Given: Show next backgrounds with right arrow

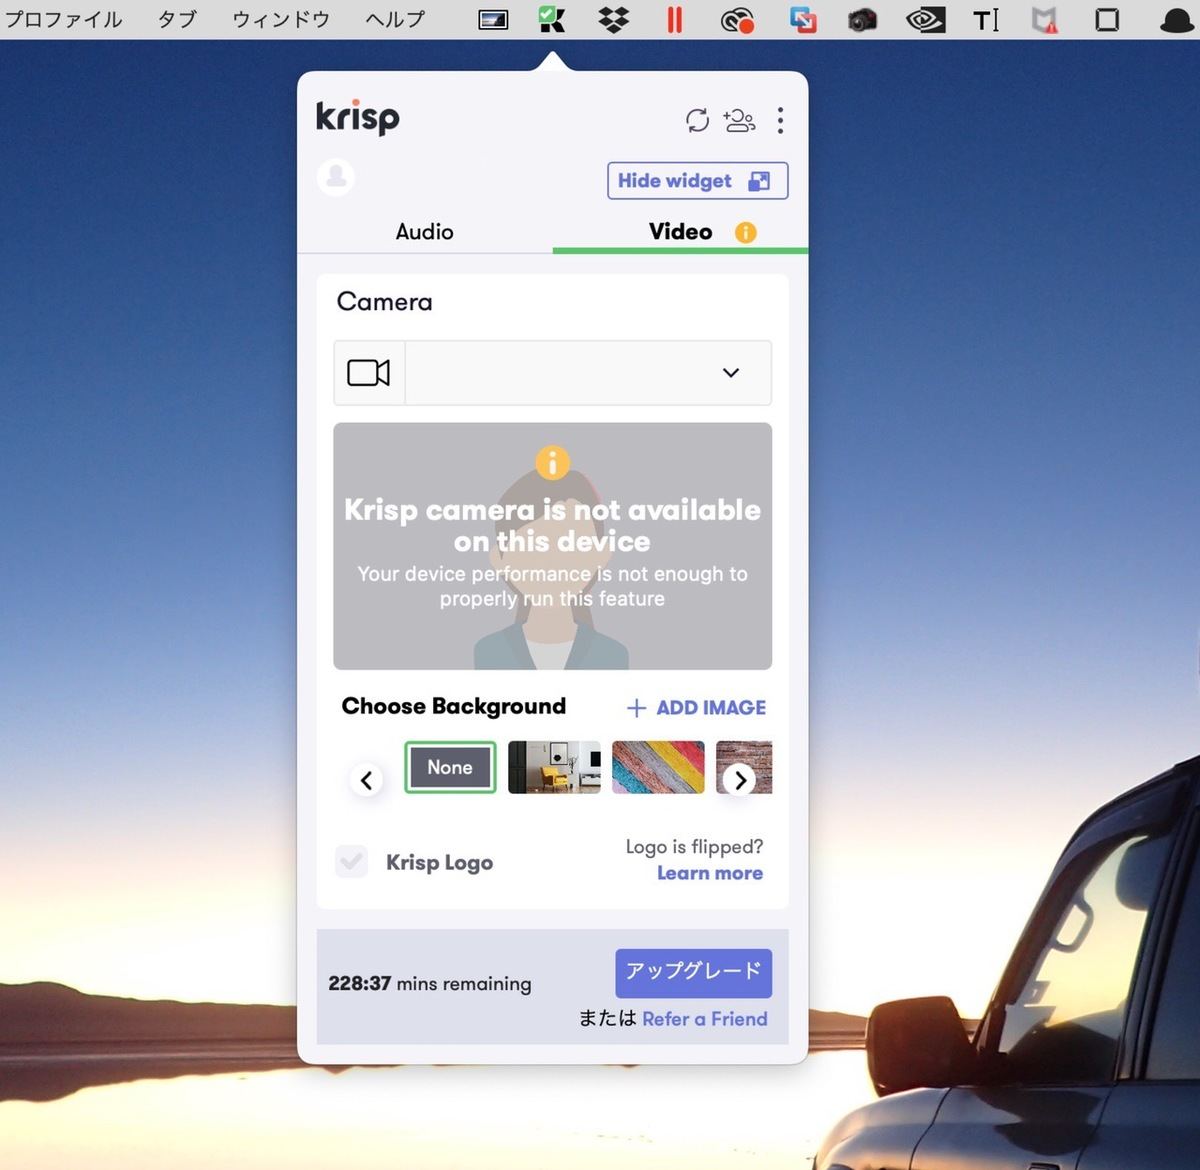Looking at the screenshot, I should click(x=739, y=780).
